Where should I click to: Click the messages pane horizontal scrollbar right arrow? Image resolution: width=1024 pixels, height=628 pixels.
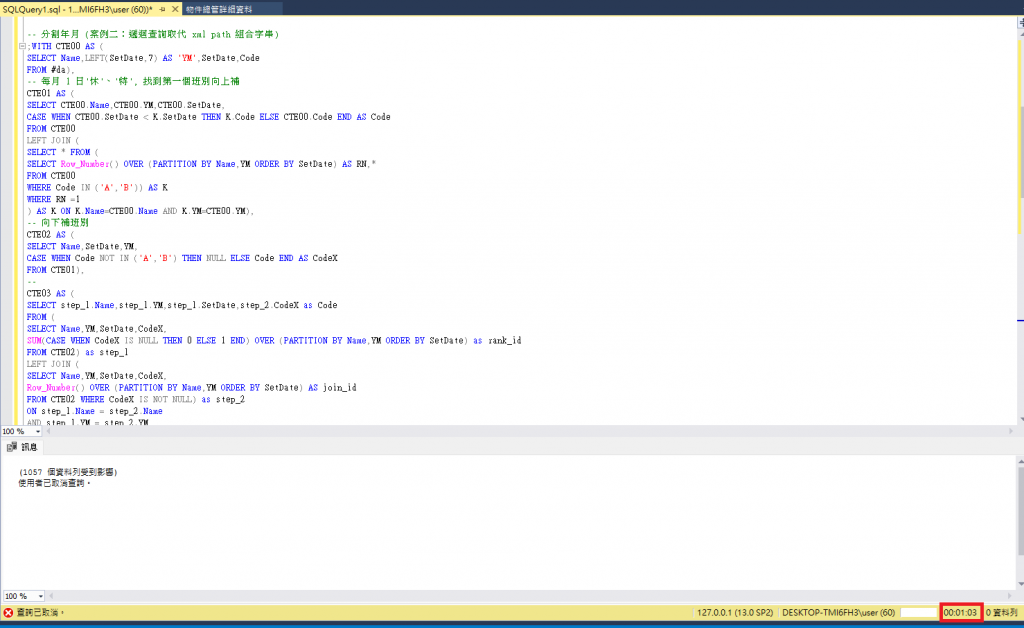coord(1011,596)
